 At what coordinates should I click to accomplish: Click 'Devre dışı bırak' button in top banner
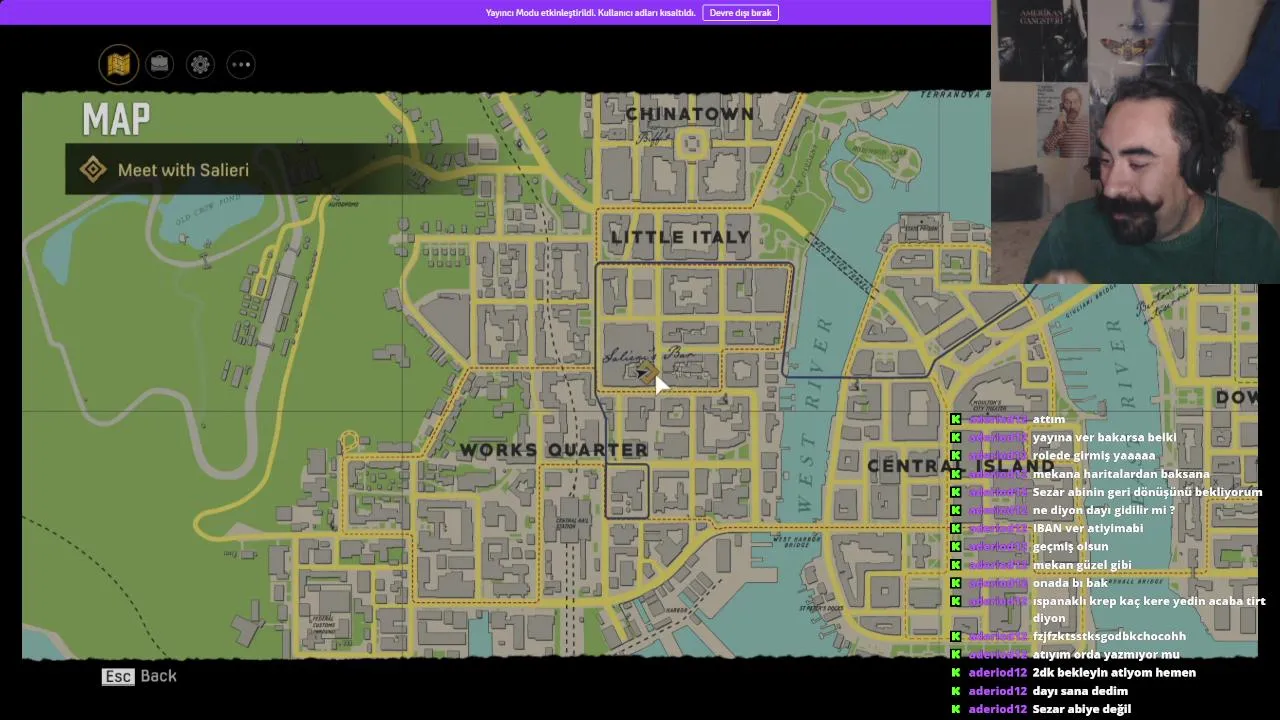pos(740,13)
